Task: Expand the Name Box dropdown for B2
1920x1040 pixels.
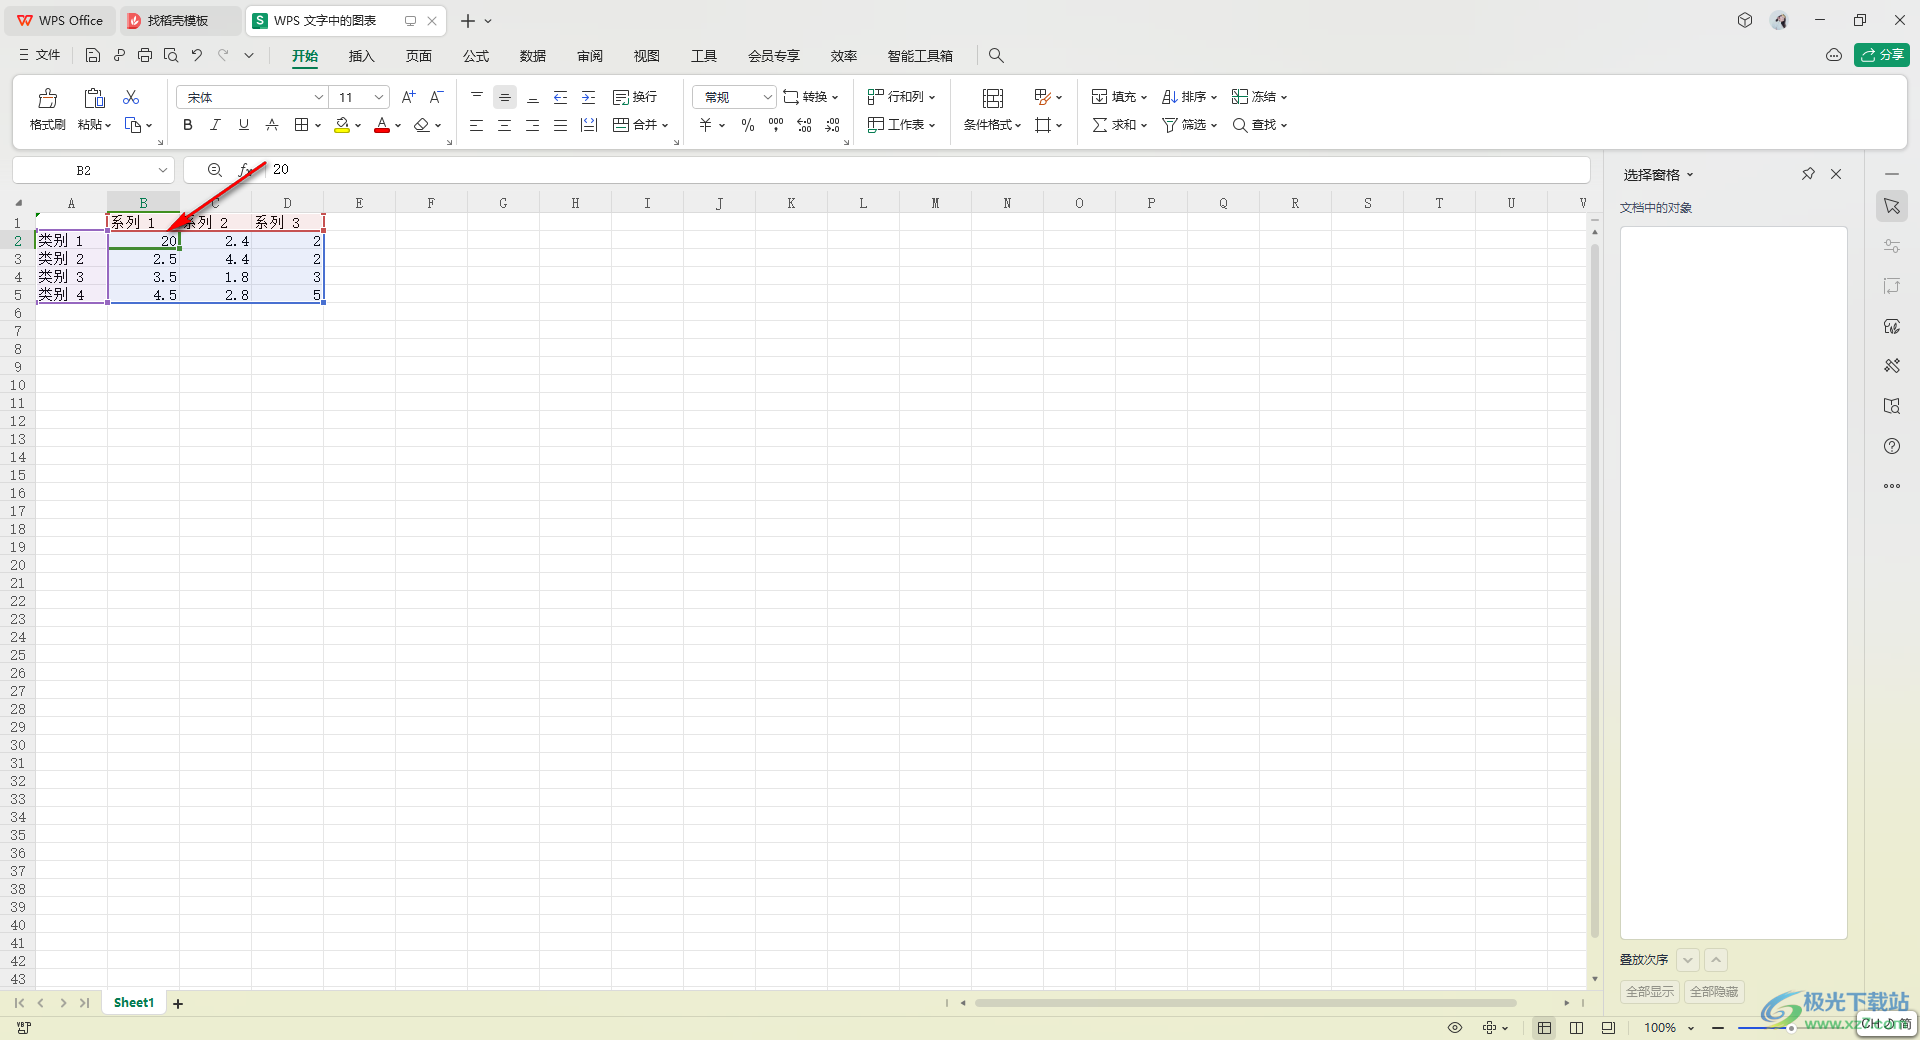Action: click(x=162, y=170)
